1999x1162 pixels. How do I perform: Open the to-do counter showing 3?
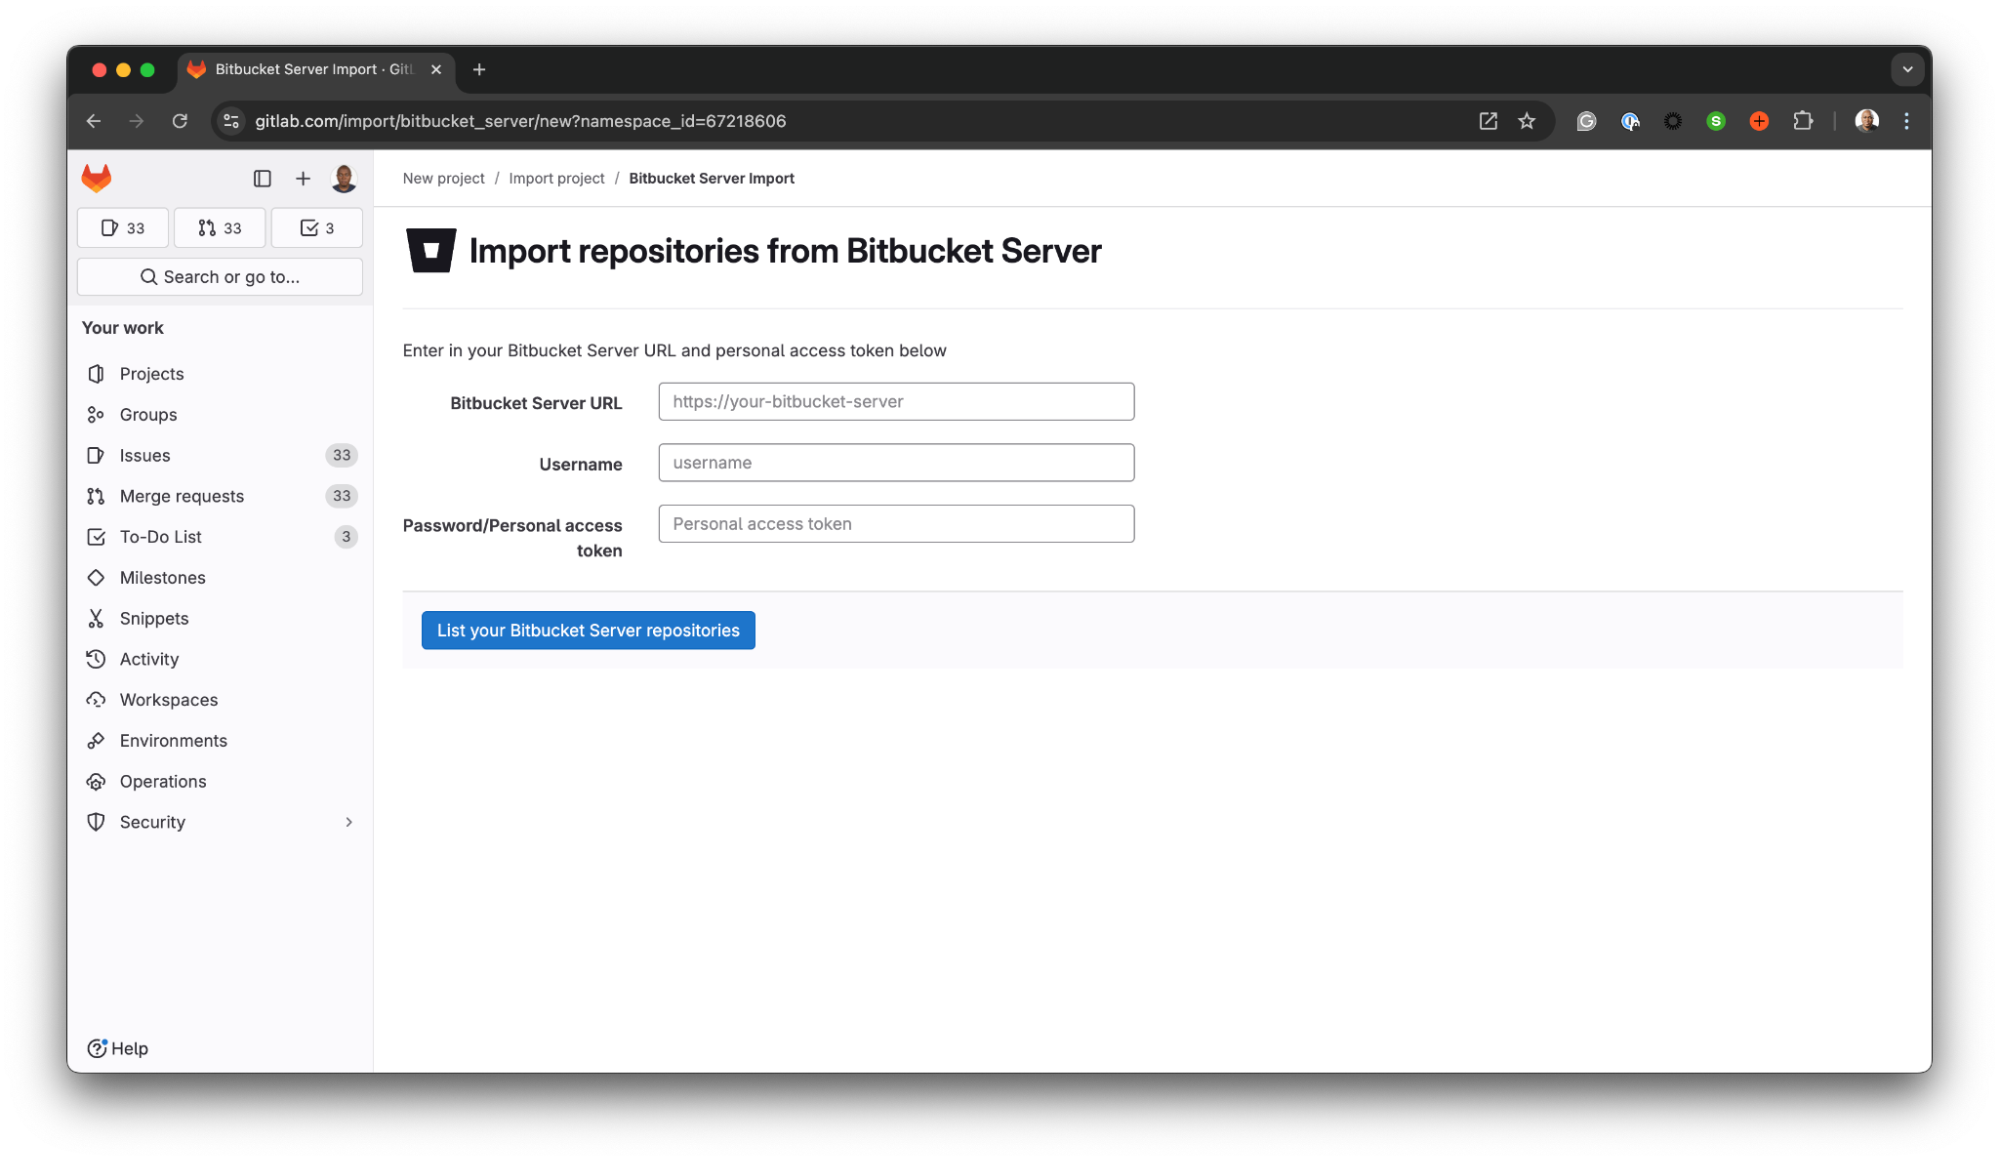[317, 228]
